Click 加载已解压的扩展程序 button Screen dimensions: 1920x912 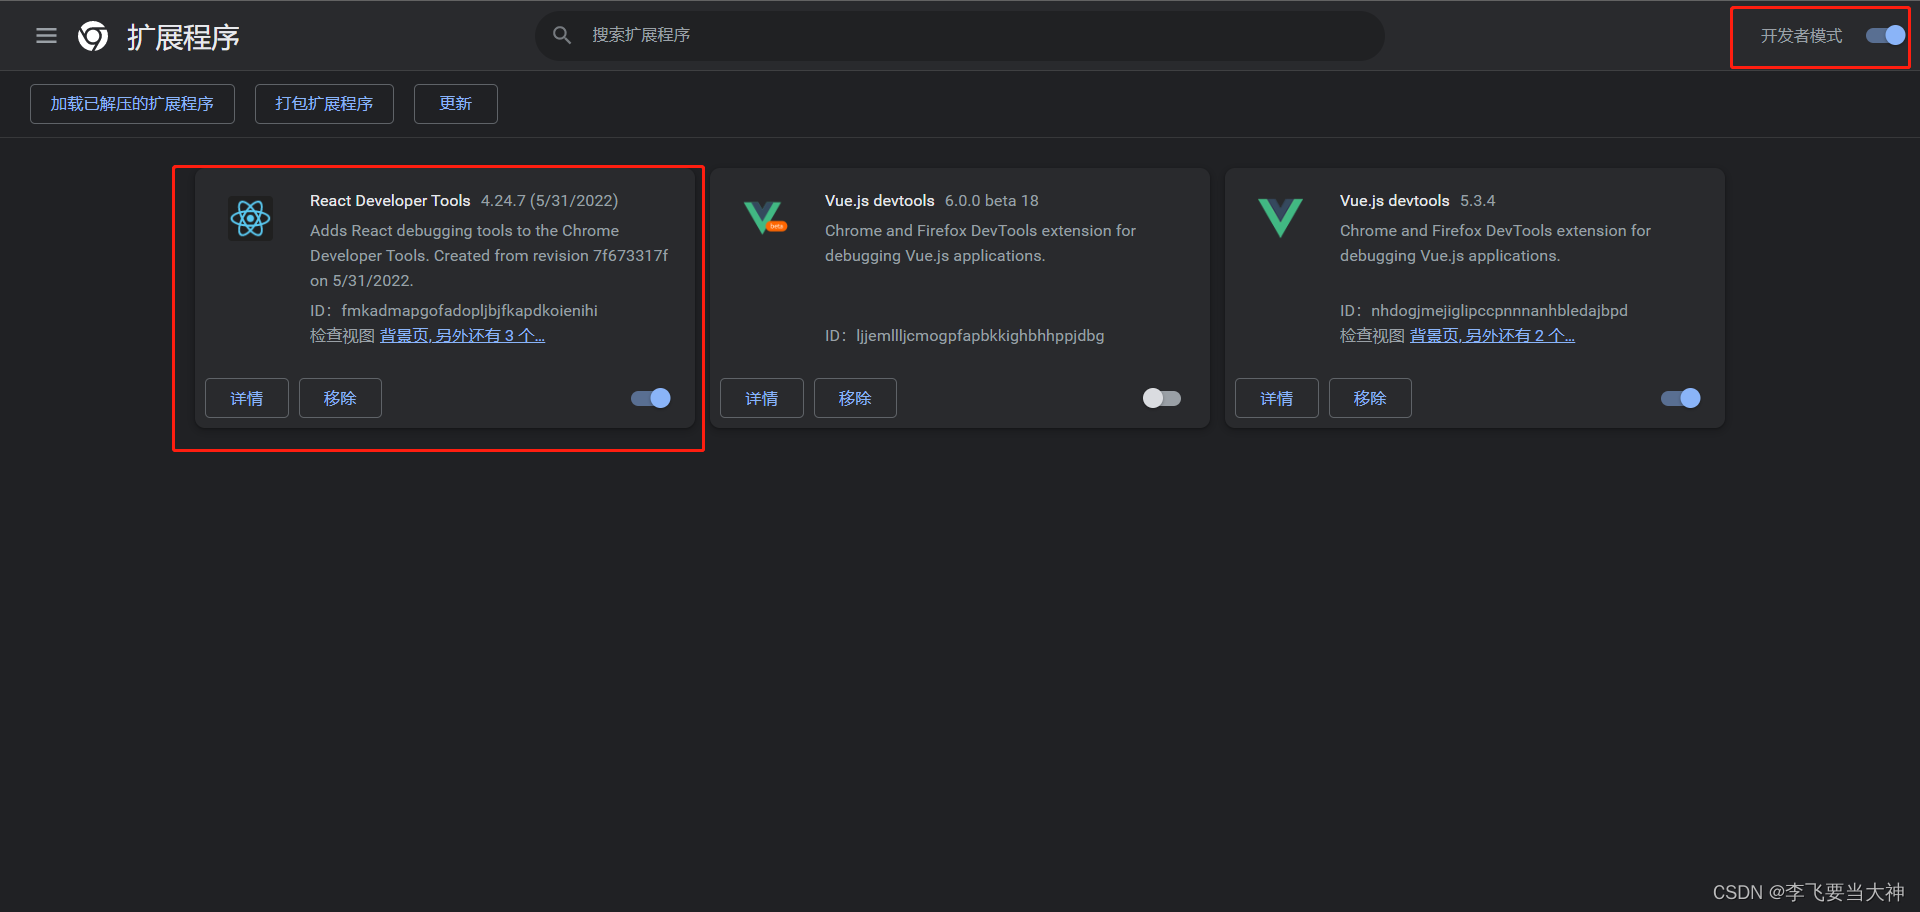[x=131, y=103]
